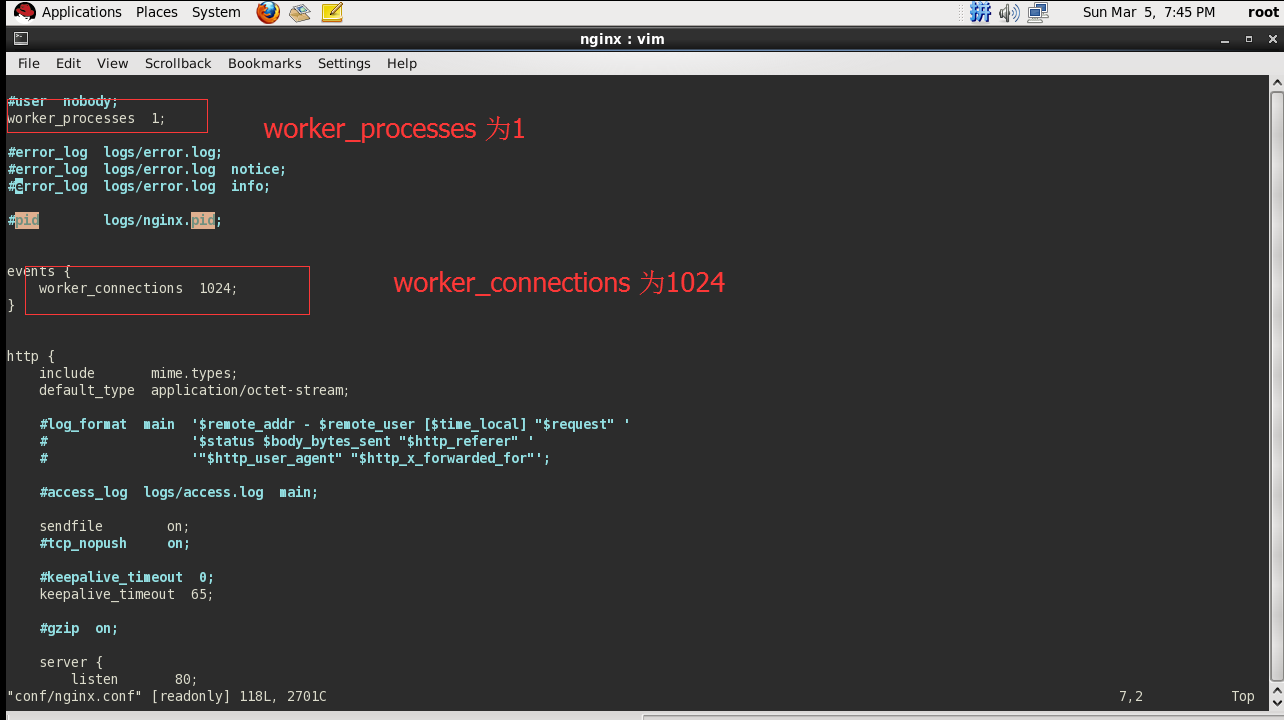Click the terminal scrollbar up arrow
Viewport: 1284px width, 720px height.
1277,84
